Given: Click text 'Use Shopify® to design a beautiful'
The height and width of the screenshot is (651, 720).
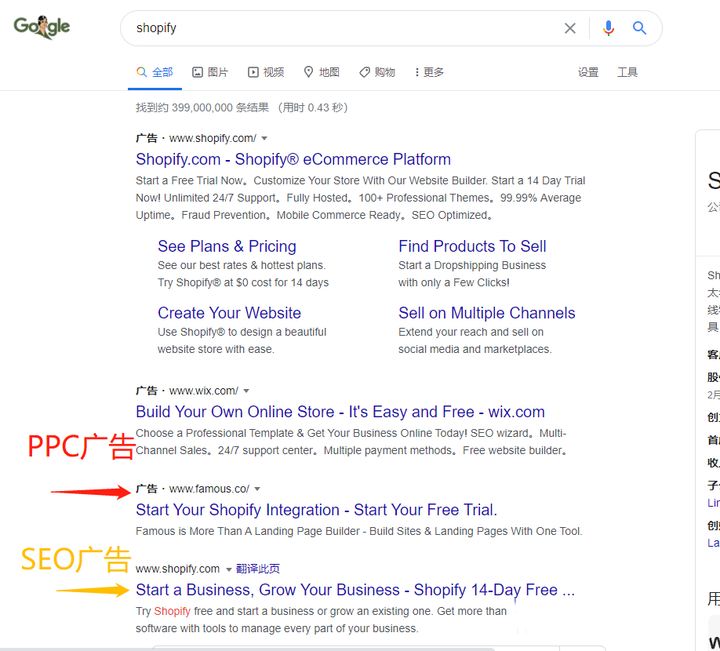Looking at the screenshot, I should click(242, 332).
